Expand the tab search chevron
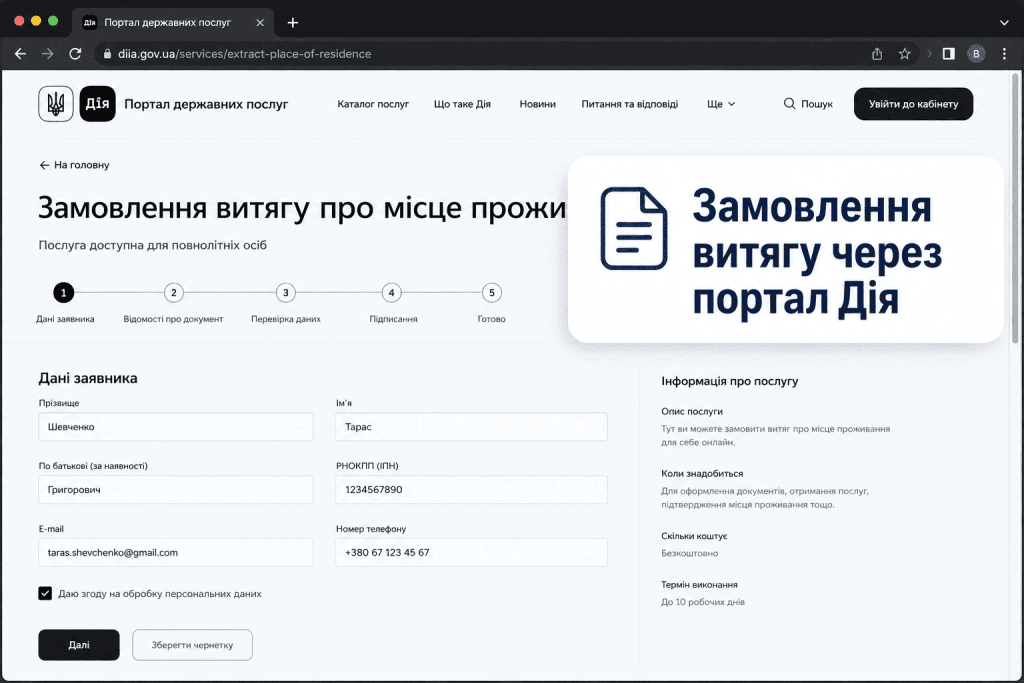1024x683 pixels. (x=1004, y=23)
